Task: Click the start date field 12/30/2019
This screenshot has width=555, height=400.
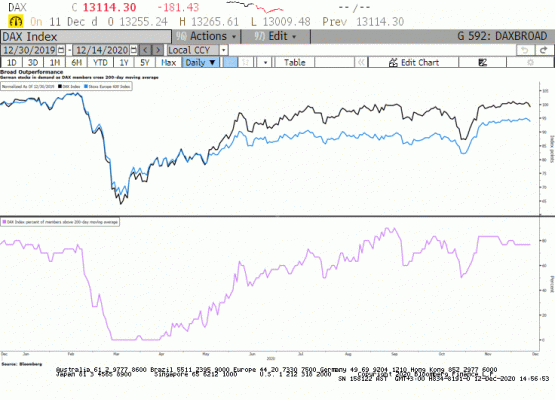Action: pos(29,50)
